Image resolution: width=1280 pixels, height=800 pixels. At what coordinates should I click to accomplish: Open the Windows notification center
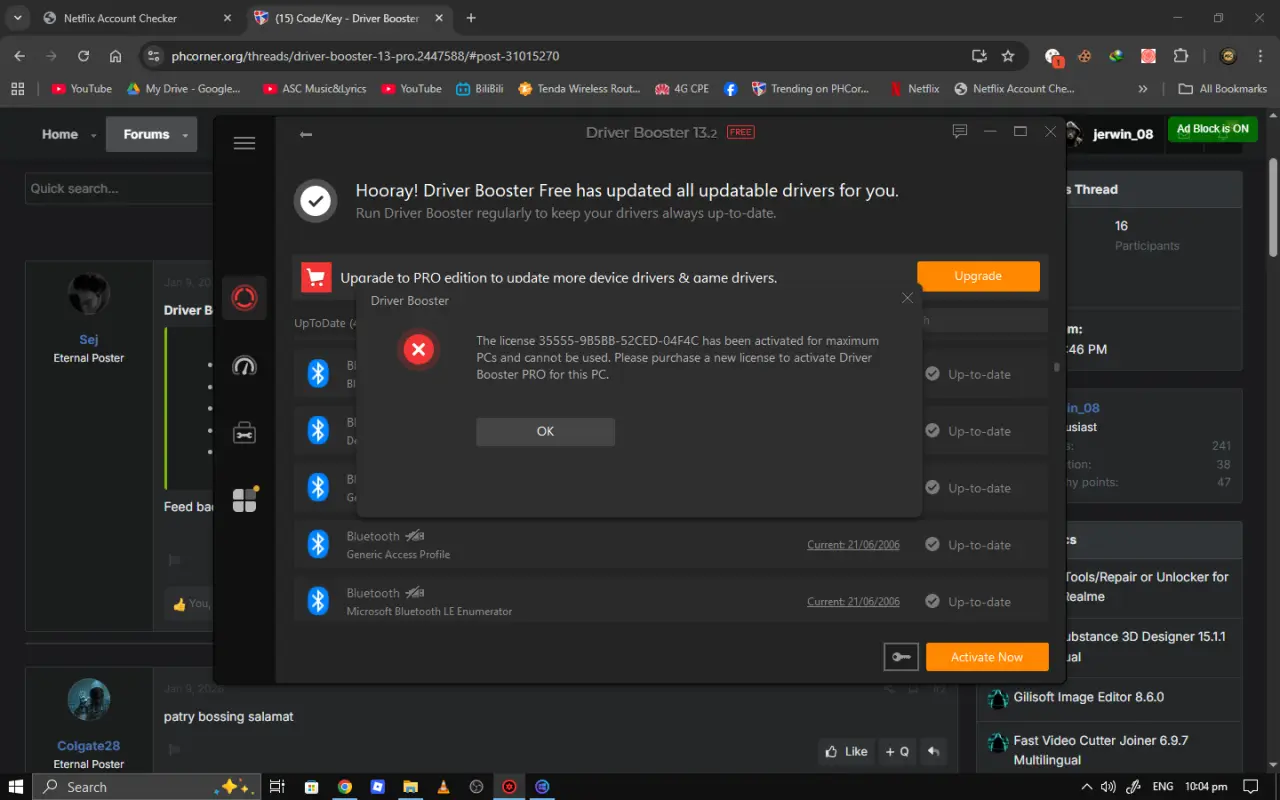point(1250,787)
